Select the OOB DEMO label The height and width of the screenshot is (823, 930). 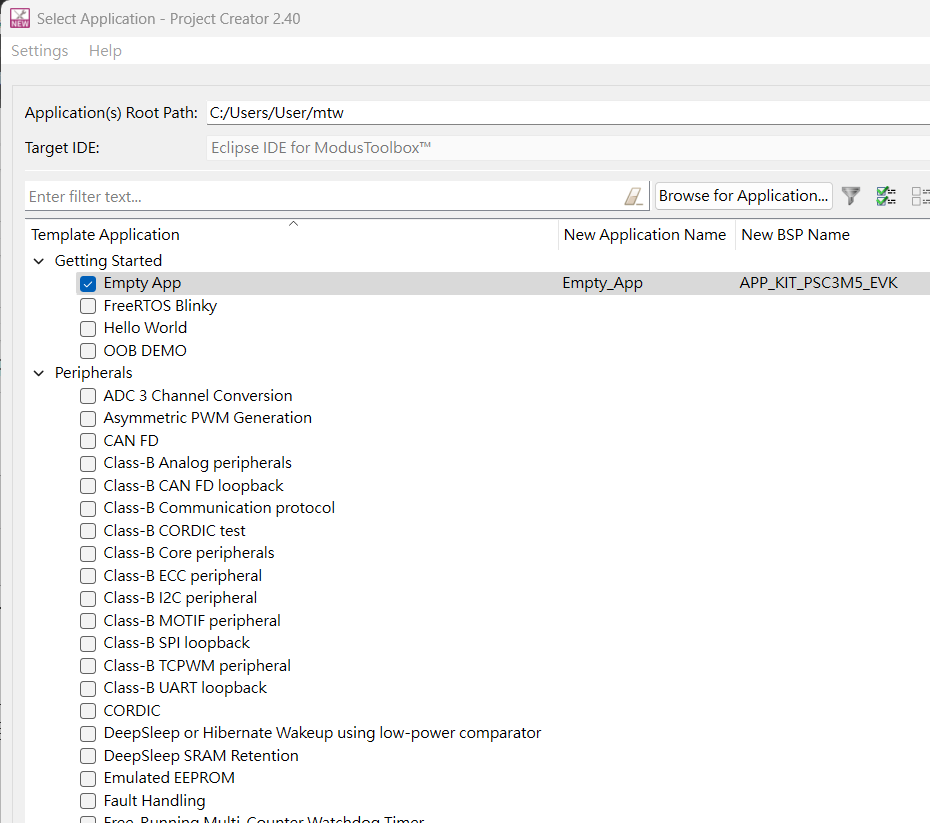(145, 351)
